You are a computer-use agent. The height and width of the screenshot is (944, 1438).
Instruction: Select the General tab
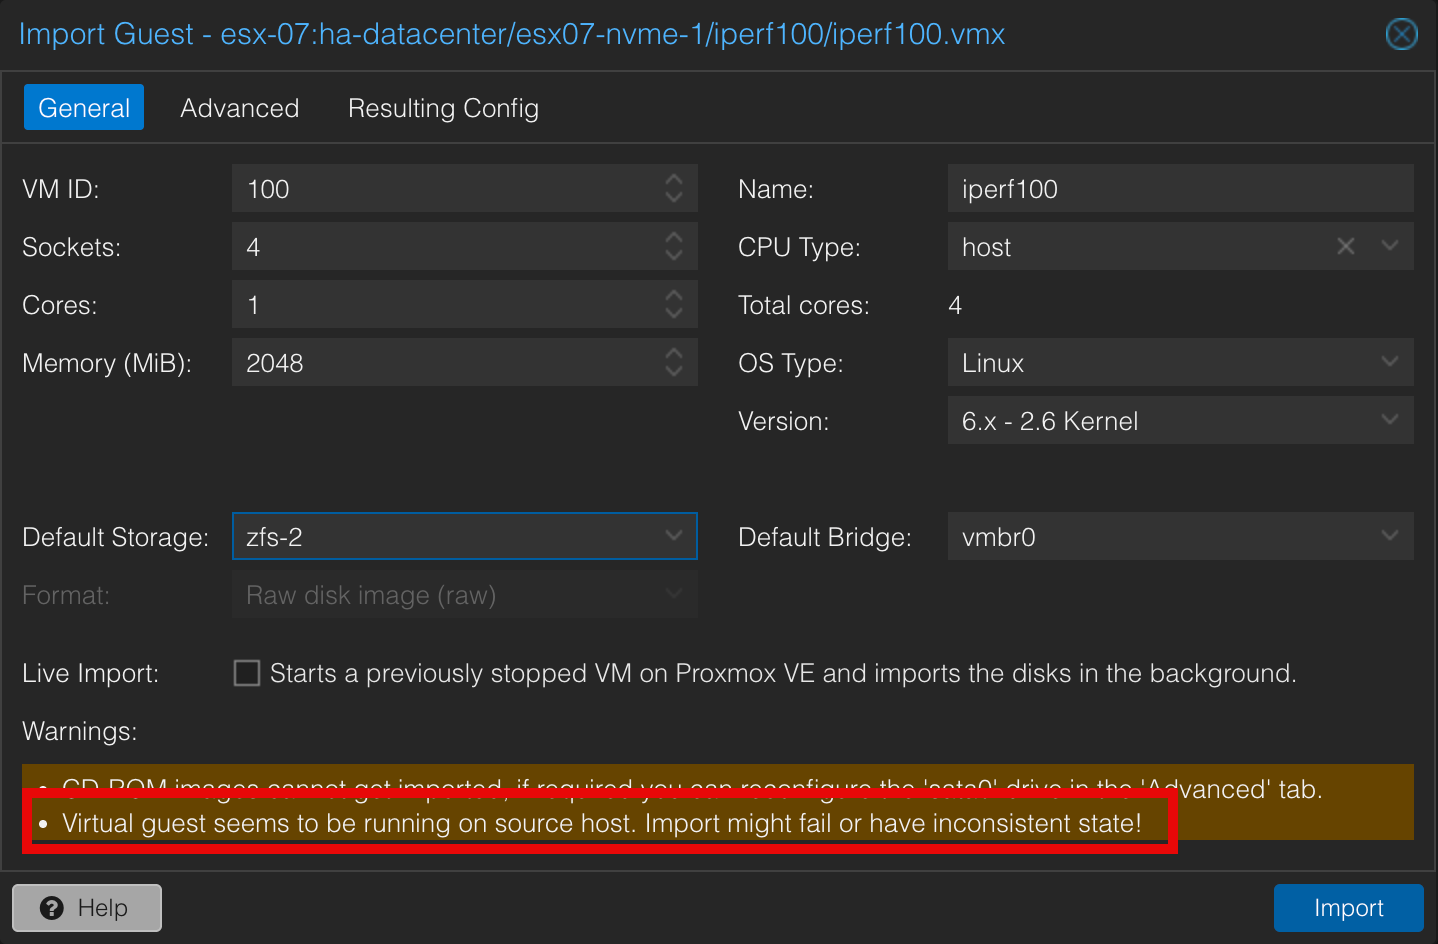click(x=83, y=107)
